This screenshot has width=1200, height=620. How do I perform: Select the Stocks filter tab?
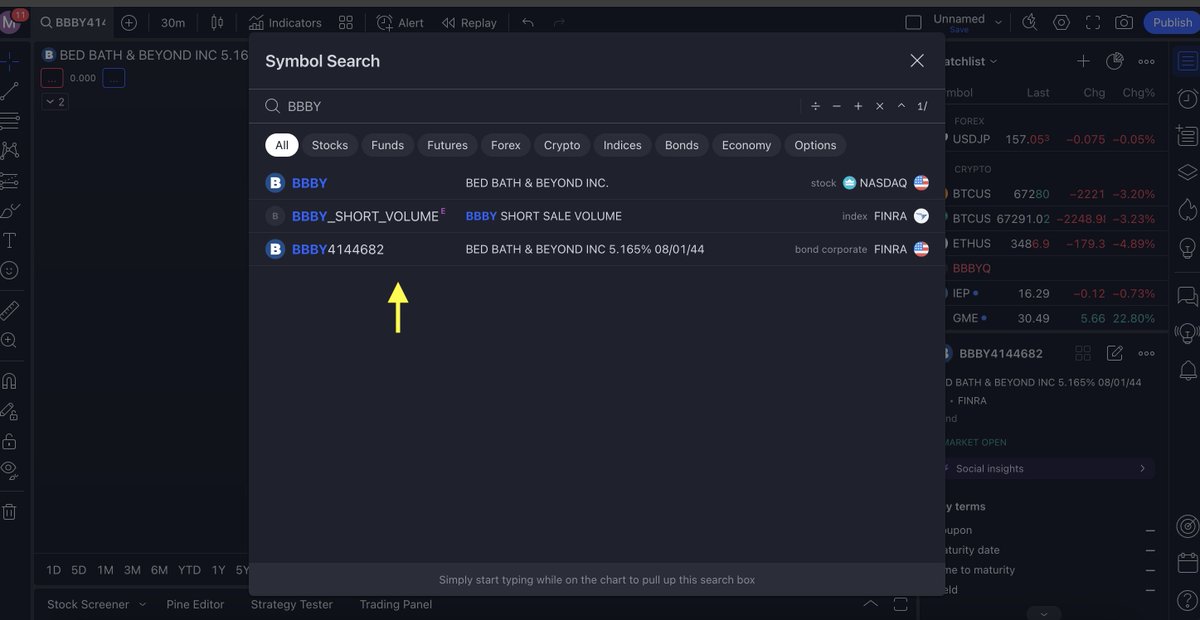[x=330, y=145]
